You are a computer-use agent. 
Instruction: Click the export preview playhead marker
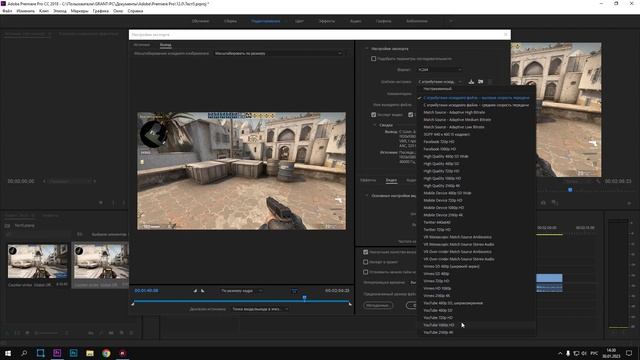[304, 298]
